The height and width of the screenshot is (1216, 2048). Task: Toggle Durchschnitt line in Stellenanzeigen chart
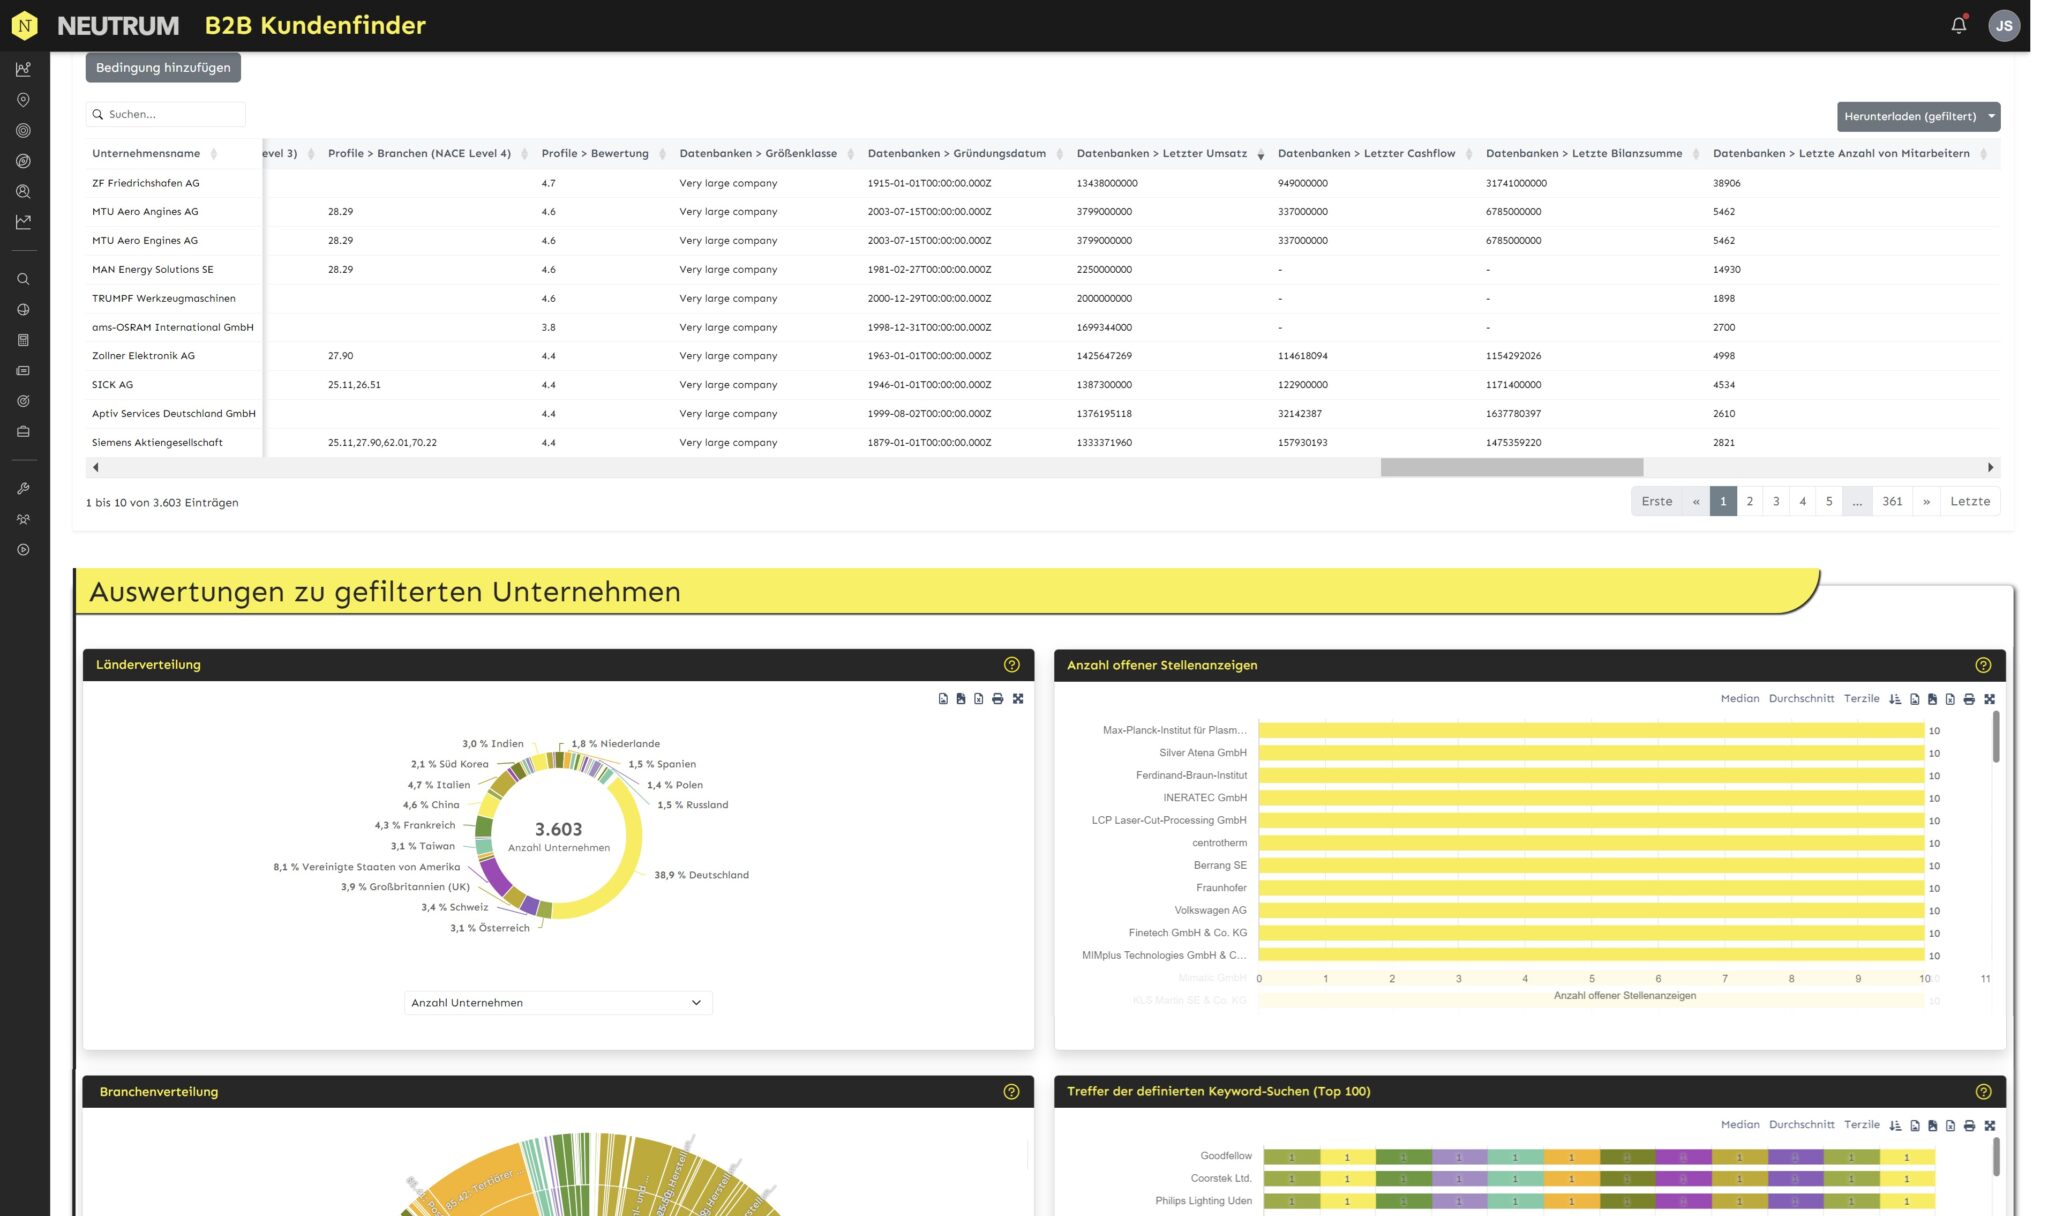click(1801, 699)
